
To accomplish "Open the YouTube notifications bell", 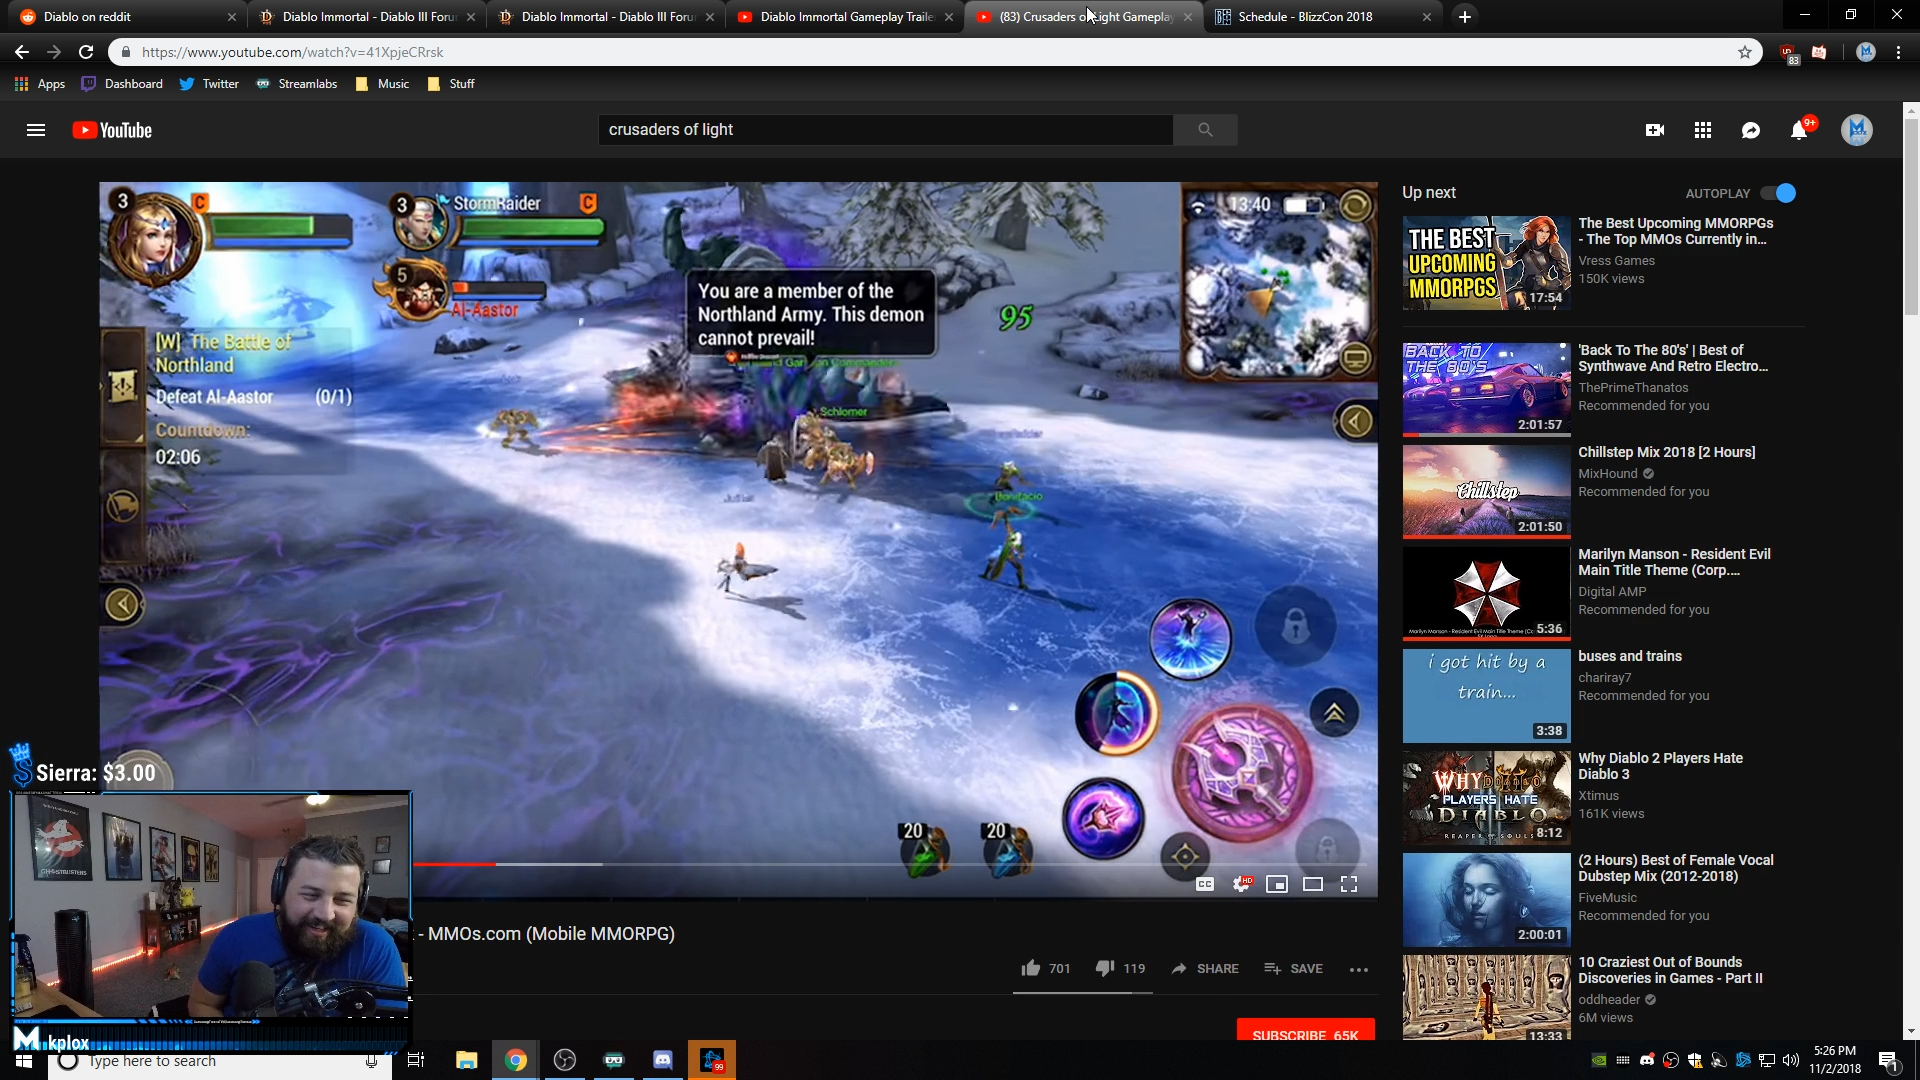I will [x=1799, y=130].
